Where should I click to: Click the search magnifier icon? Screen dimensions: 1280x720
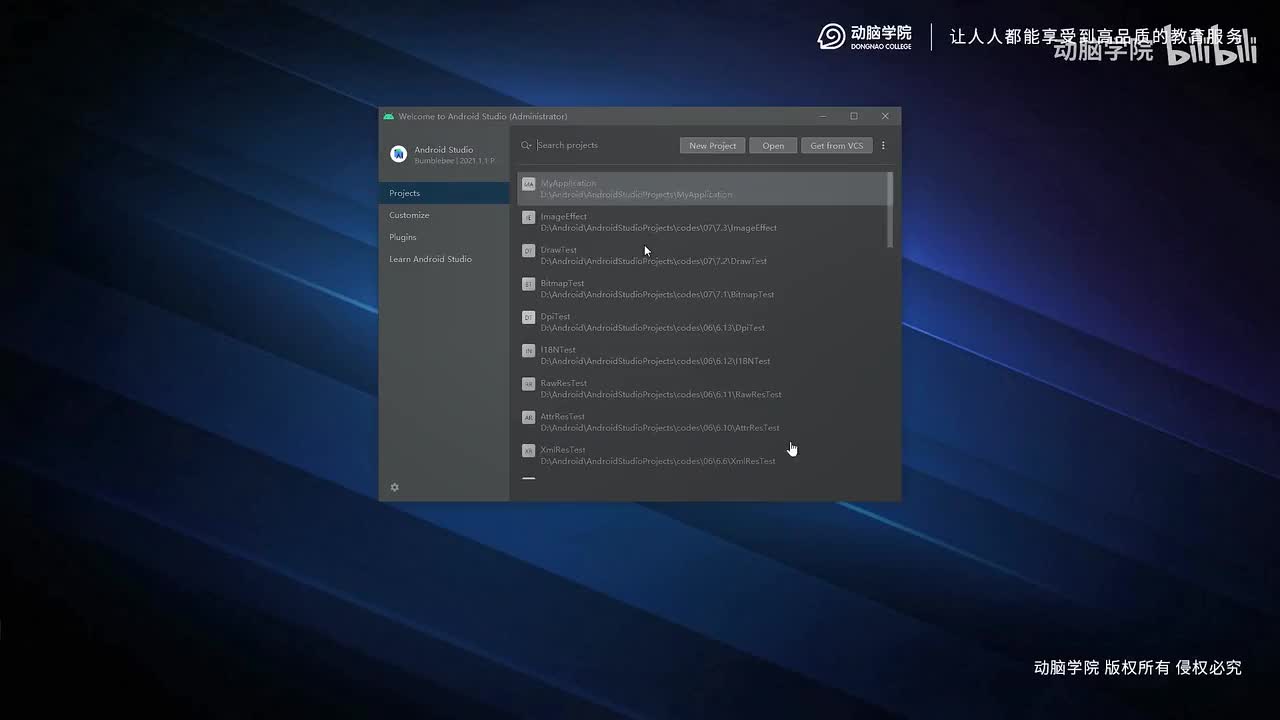pyautogui.click(x=526, y=146)
